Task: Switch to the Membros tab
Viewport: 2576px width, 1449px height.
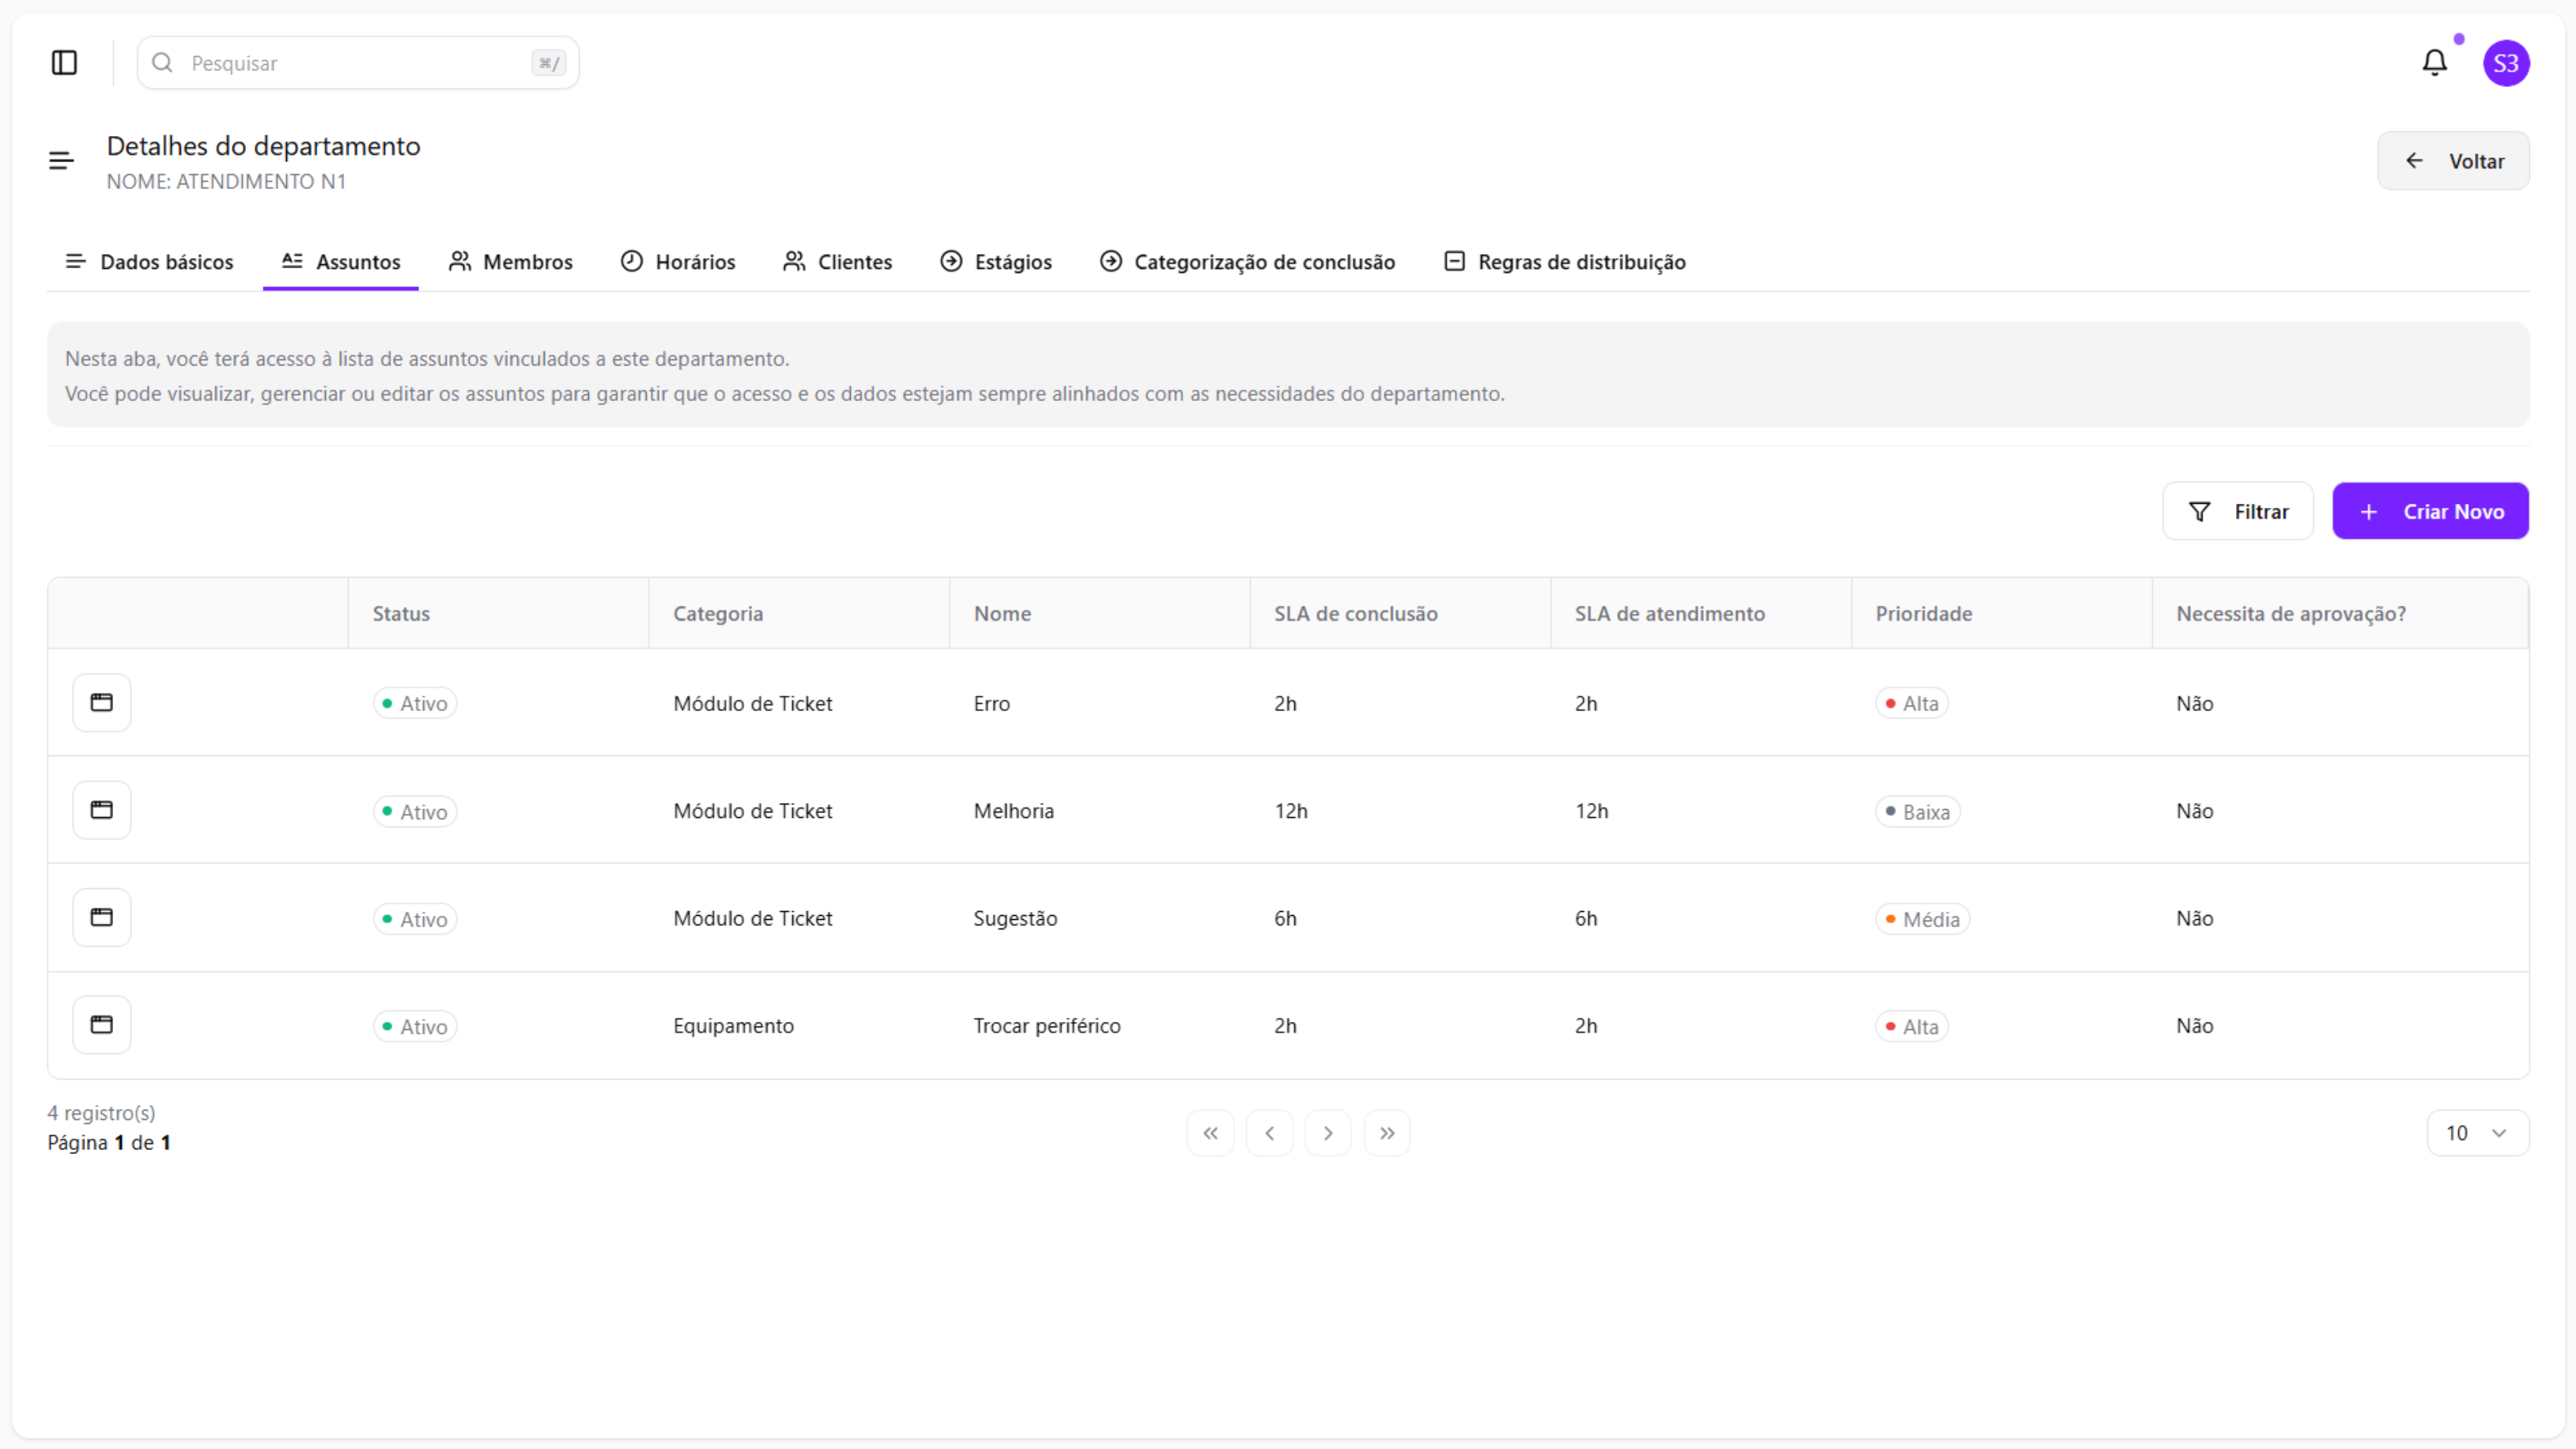Action: coord(511,262)
